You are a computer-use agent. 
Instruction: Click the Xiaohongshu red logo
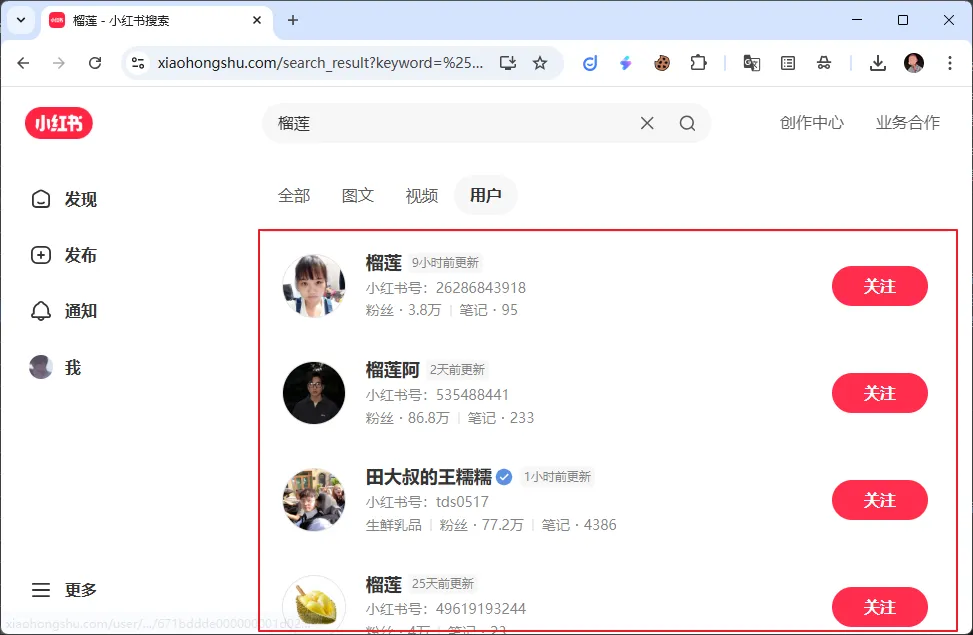pos(59,123)
